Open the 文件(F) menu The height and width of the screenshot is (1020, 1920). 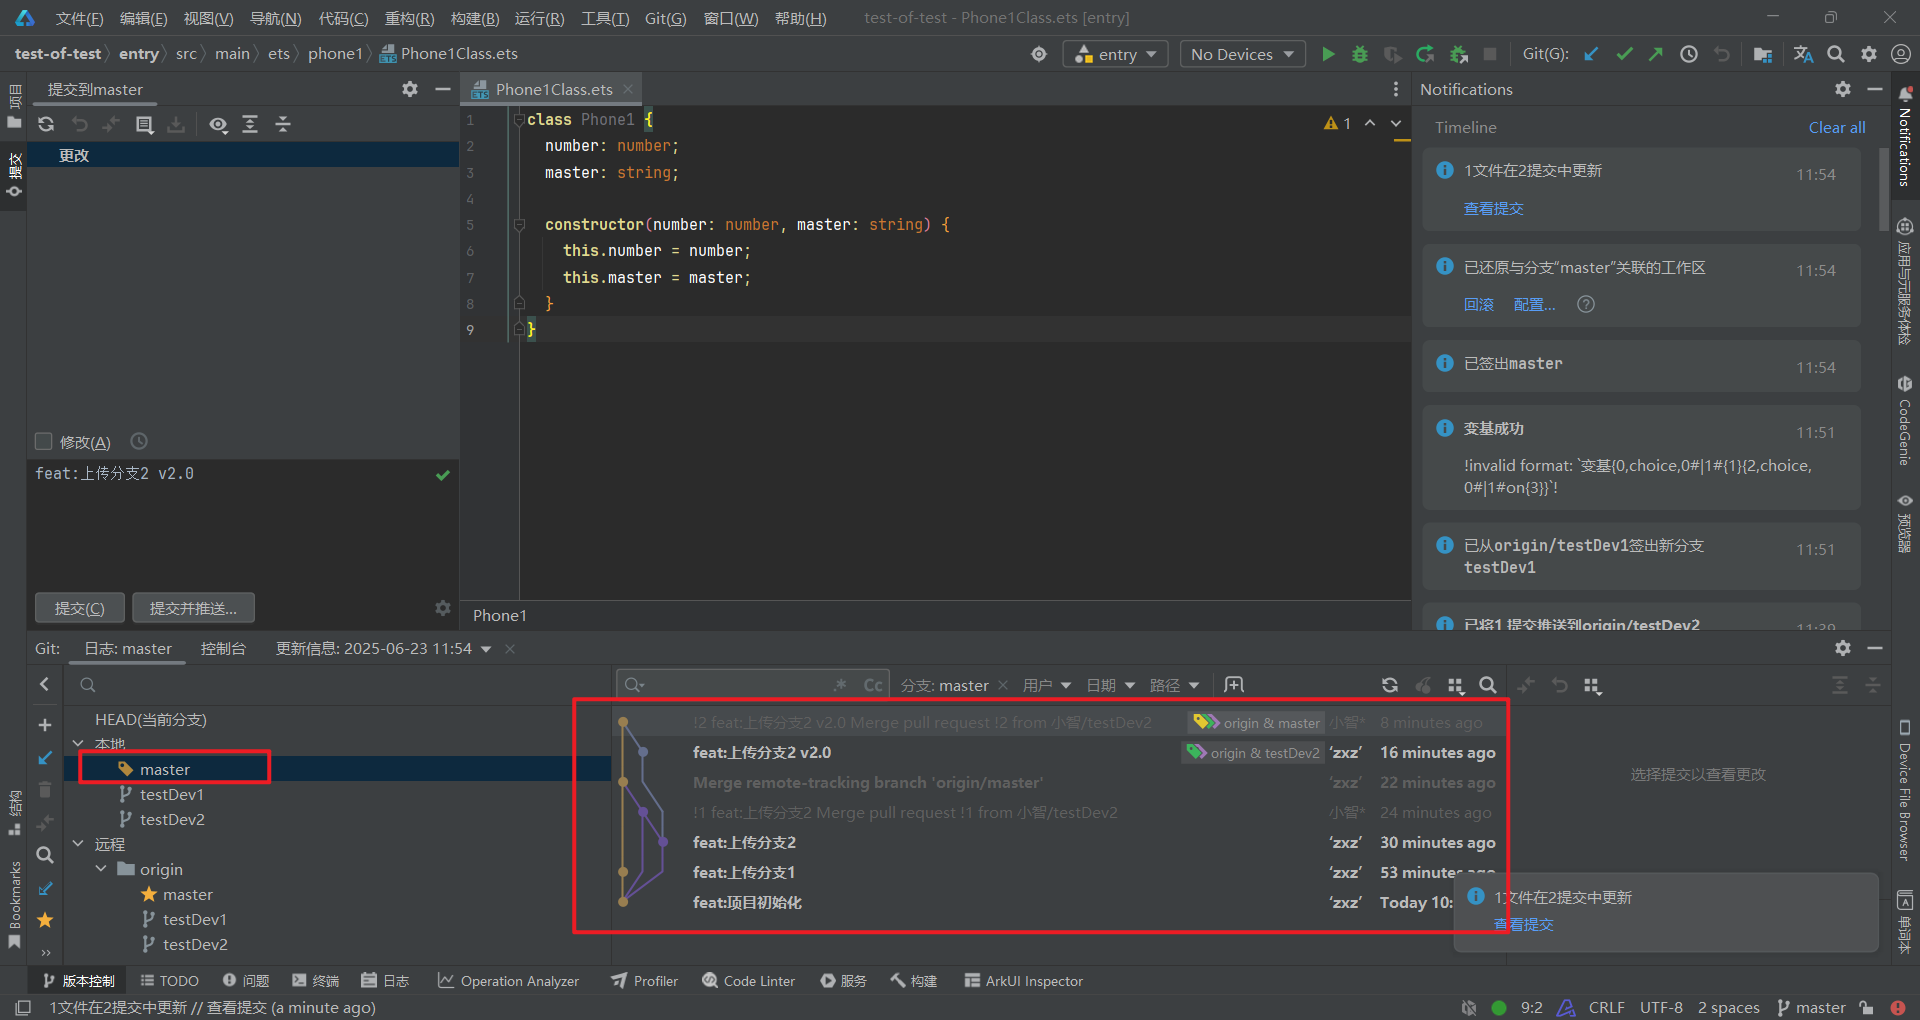(80, 18)
